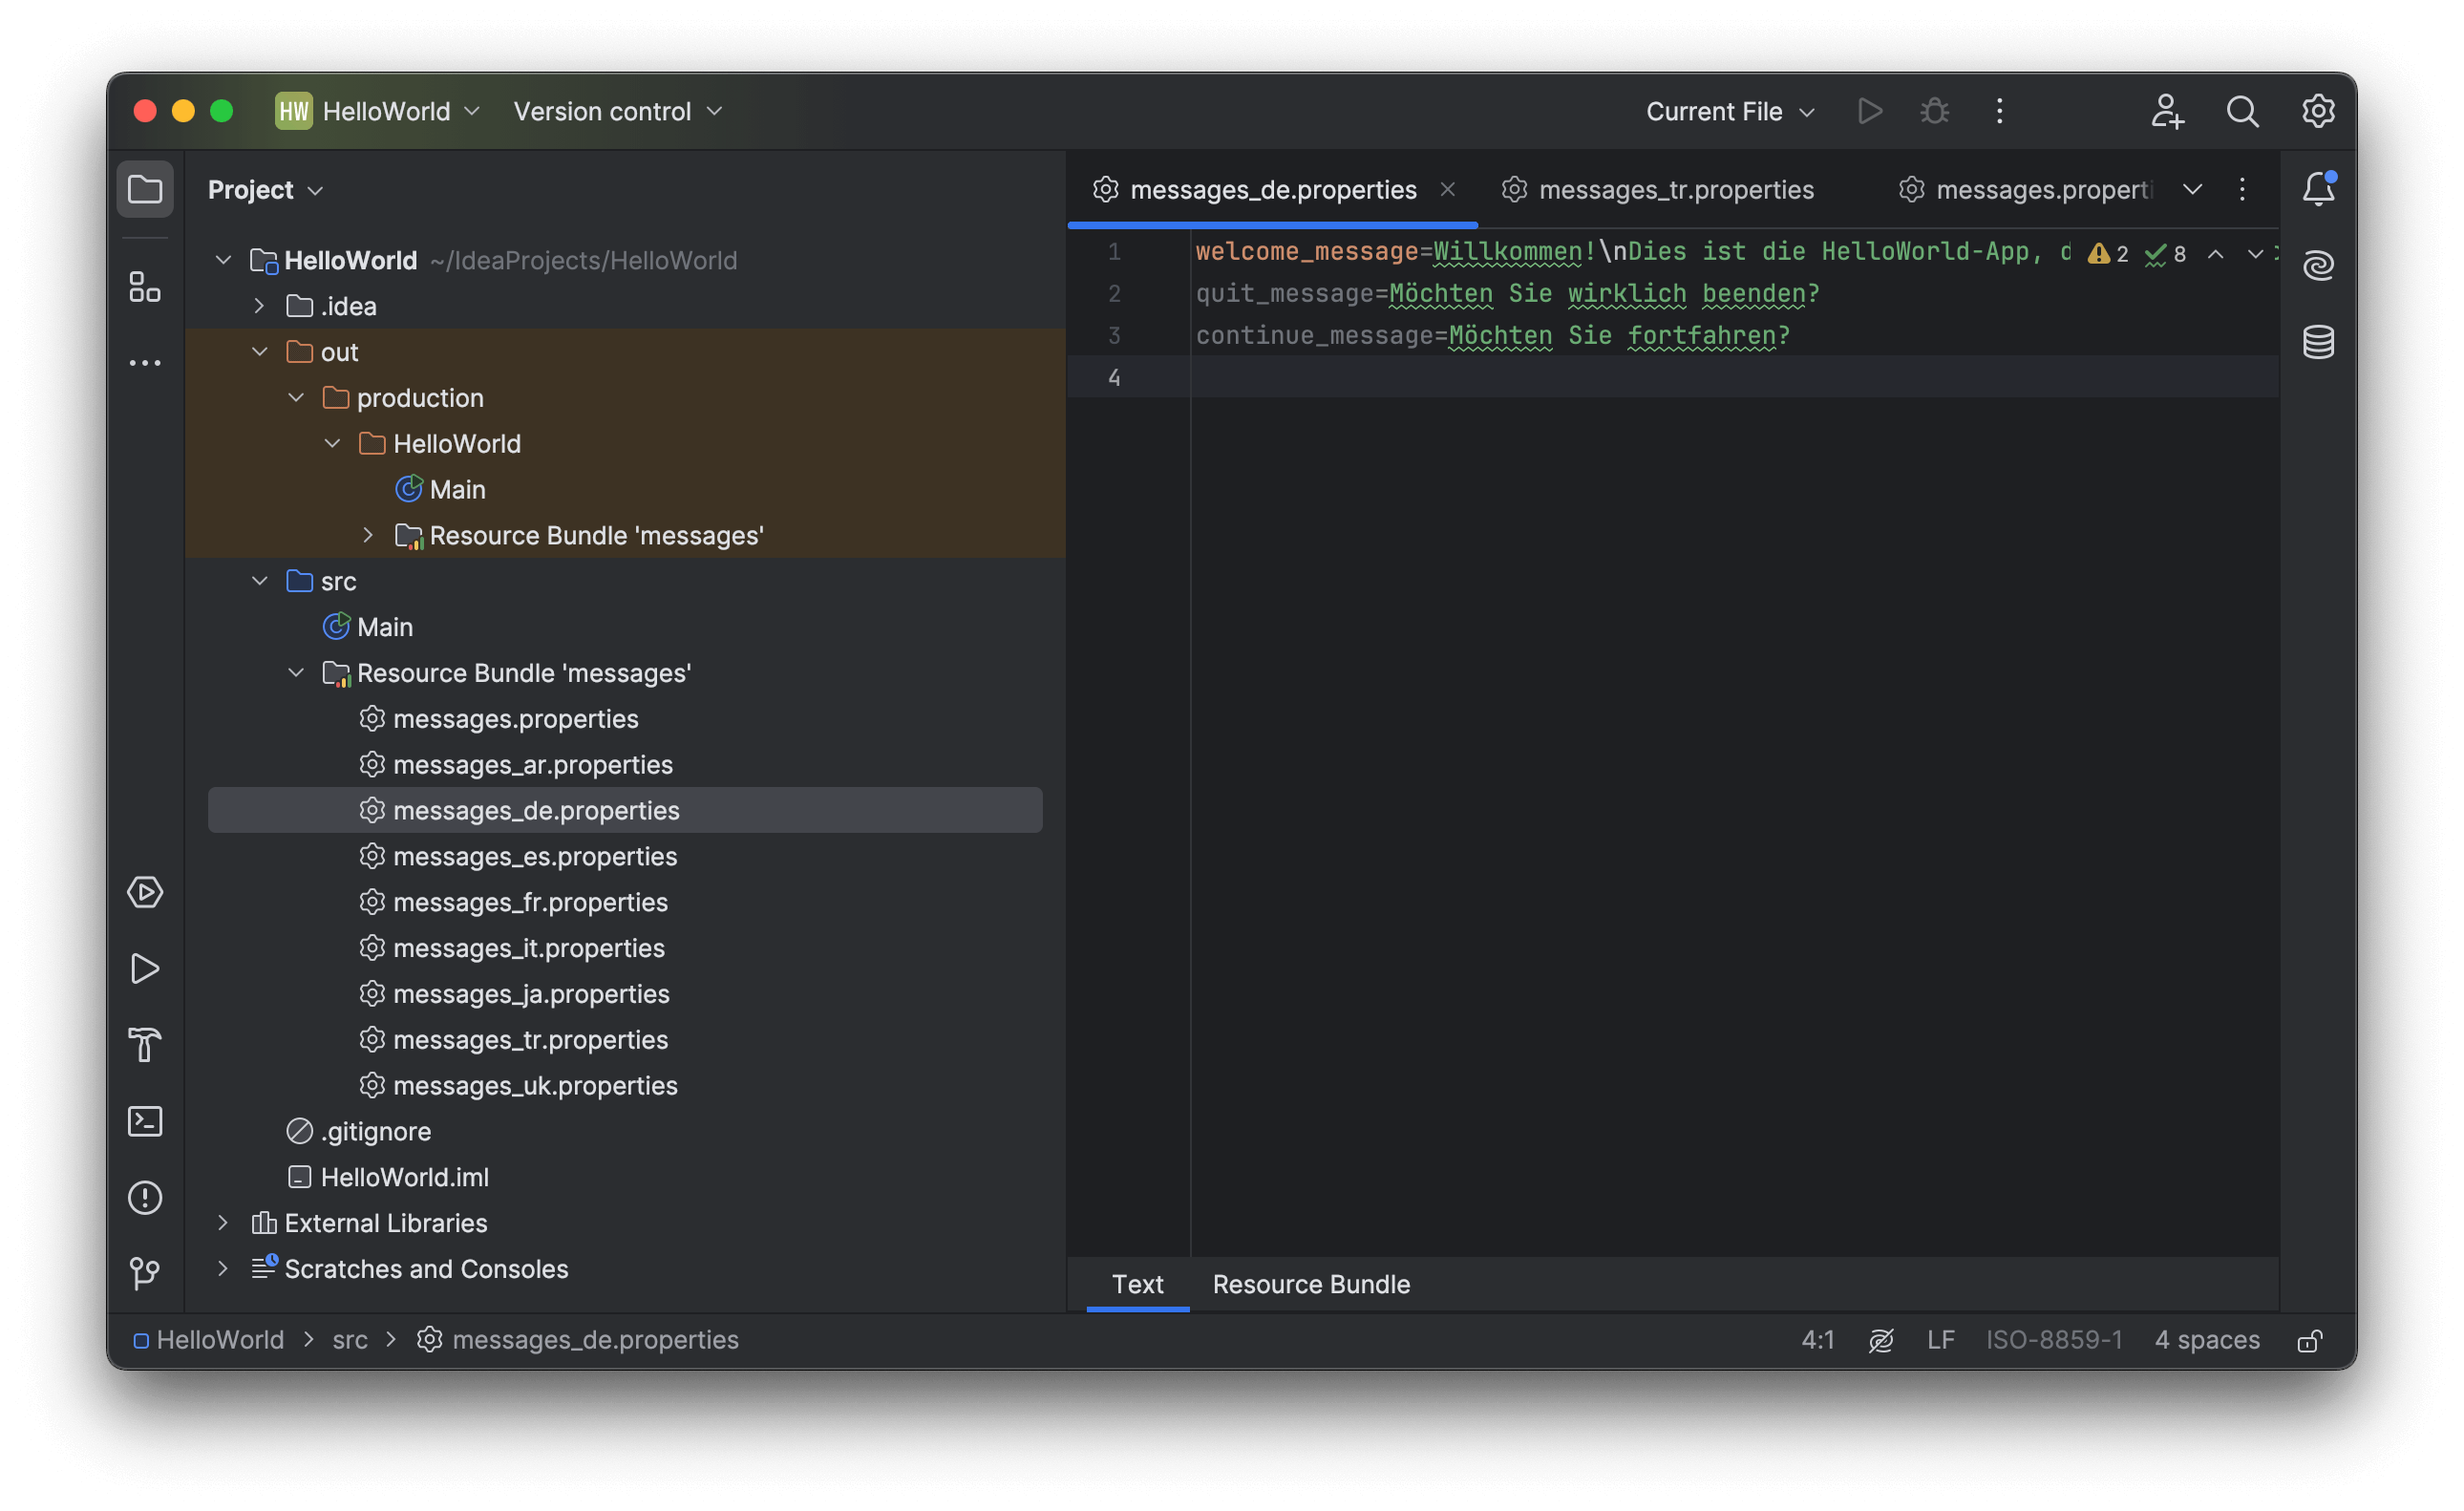Open IDE Settings gear icon

pyautogui.click(x=2318, y=111)
